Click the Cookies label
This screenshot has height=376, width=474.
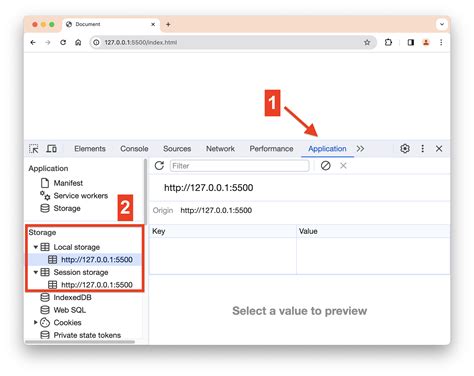click(x=67, y=322)
